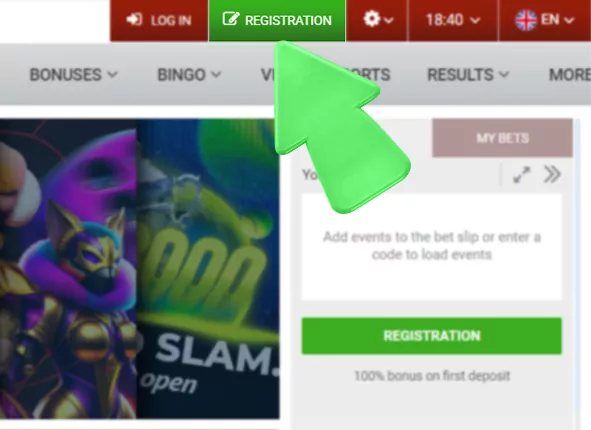The height and width of the screenshot is (430, 591).
Task: Click Registration button in top bar
Action: click(x=277, y=20)
